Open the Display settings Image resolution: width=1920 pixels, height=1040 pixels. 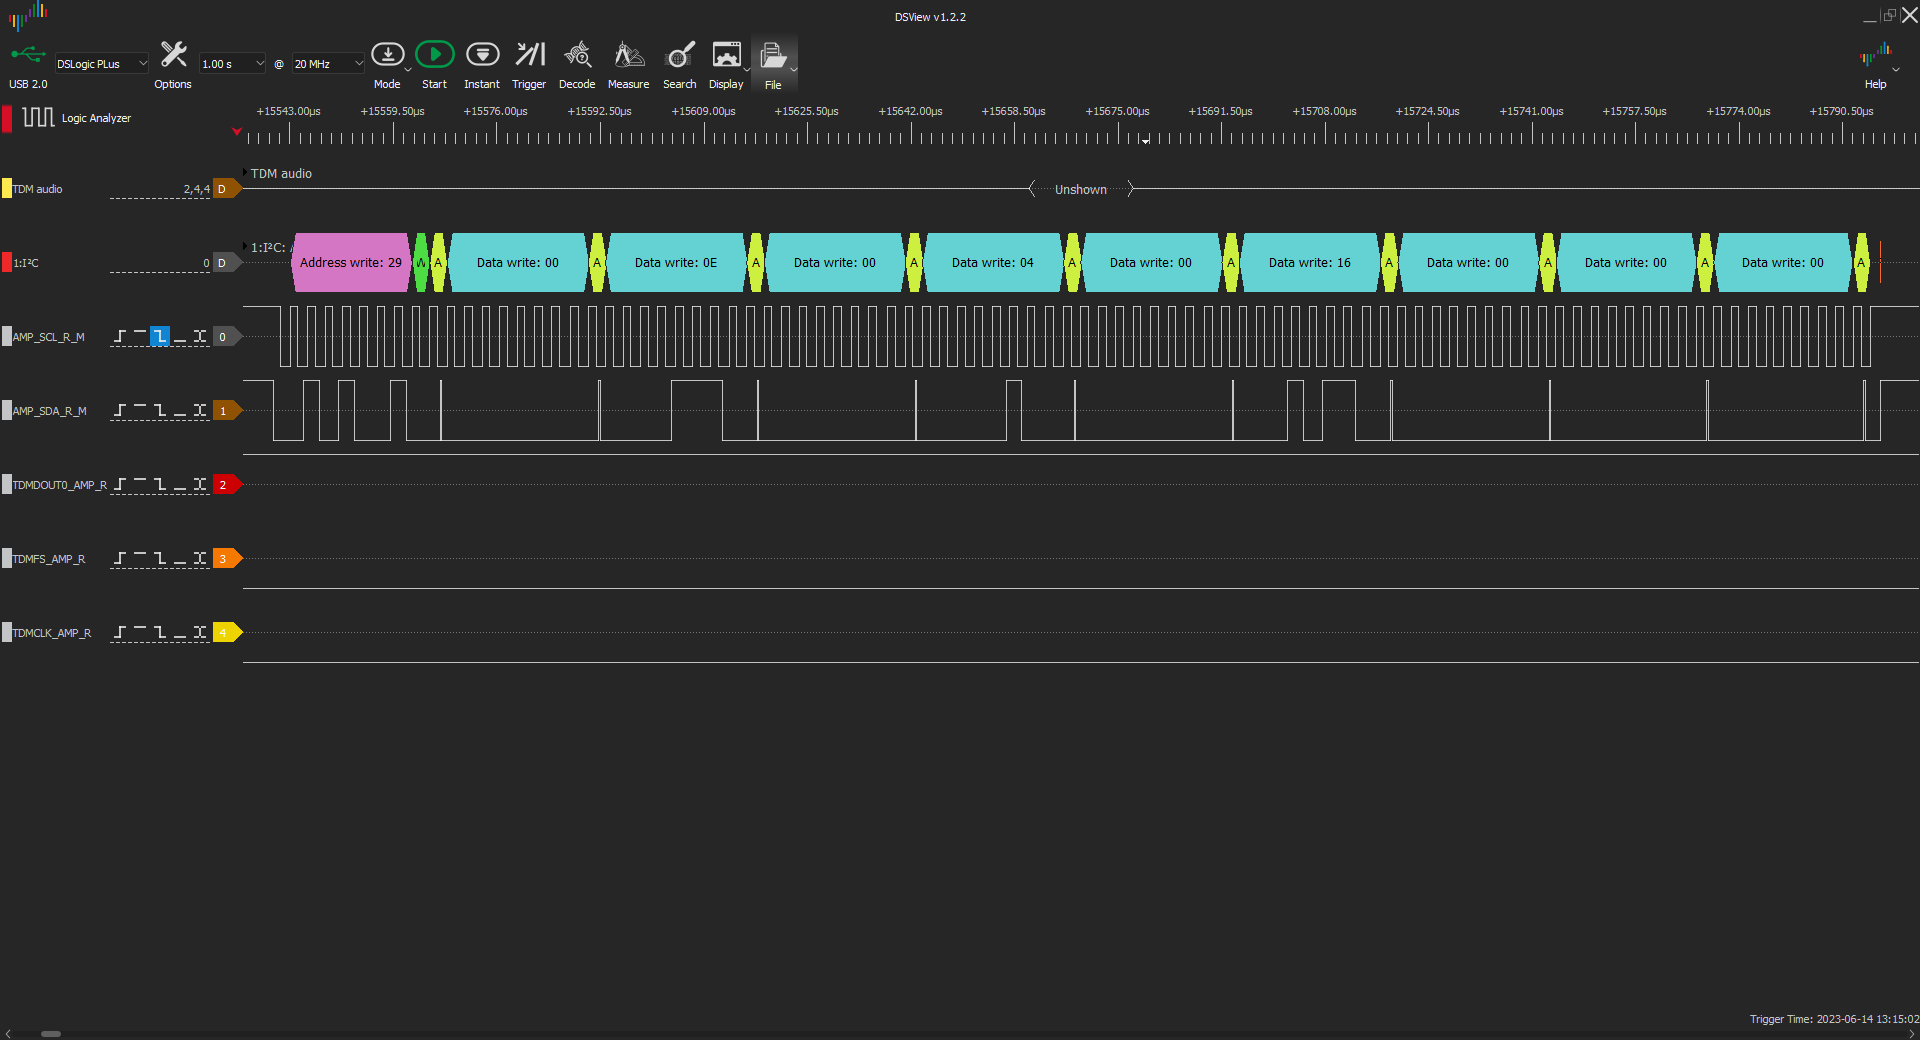[726, 65]
